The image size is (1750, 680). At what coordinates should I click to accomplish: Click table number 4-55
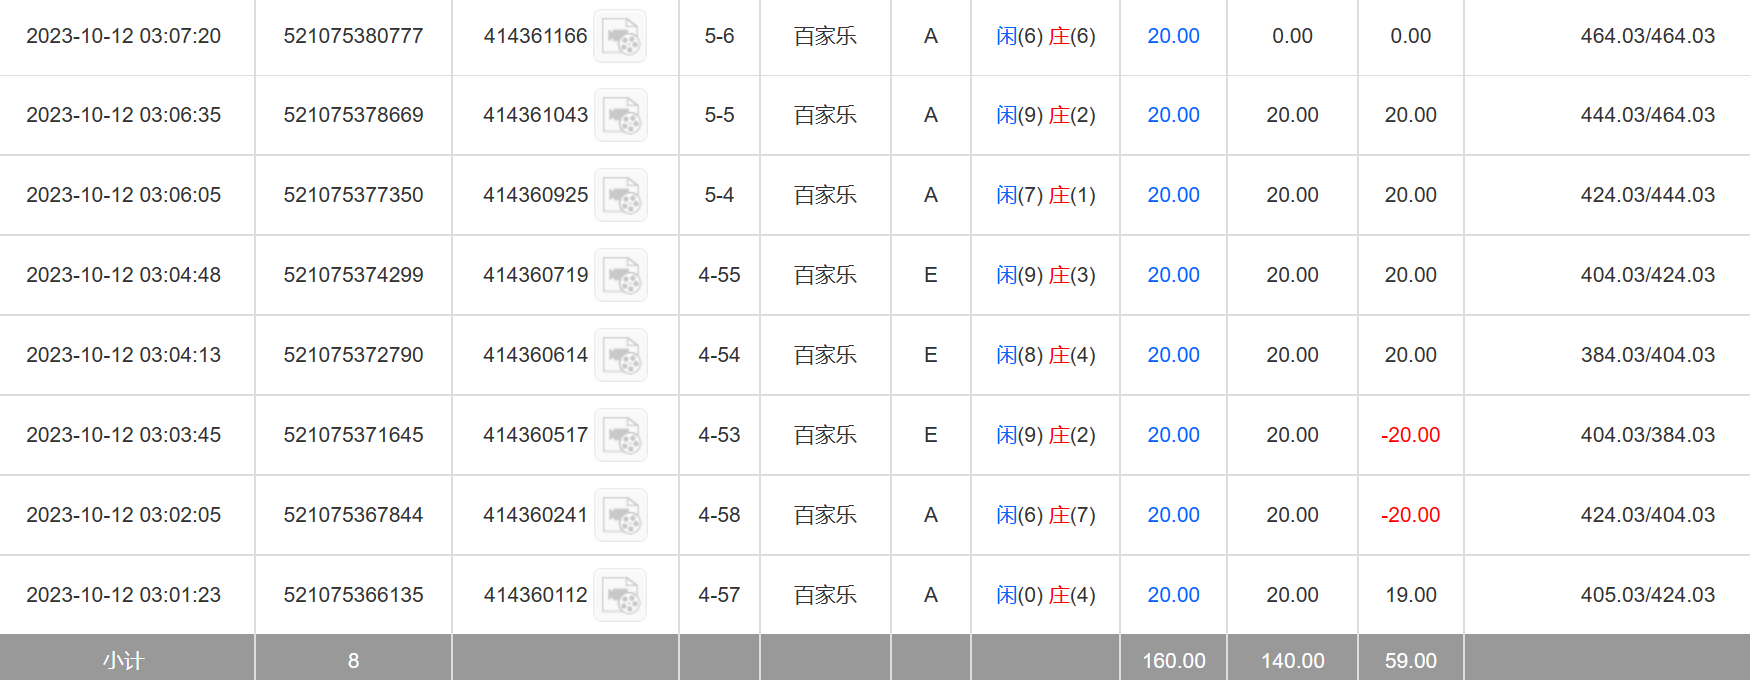pyautogui.click(x=719, y=275)
